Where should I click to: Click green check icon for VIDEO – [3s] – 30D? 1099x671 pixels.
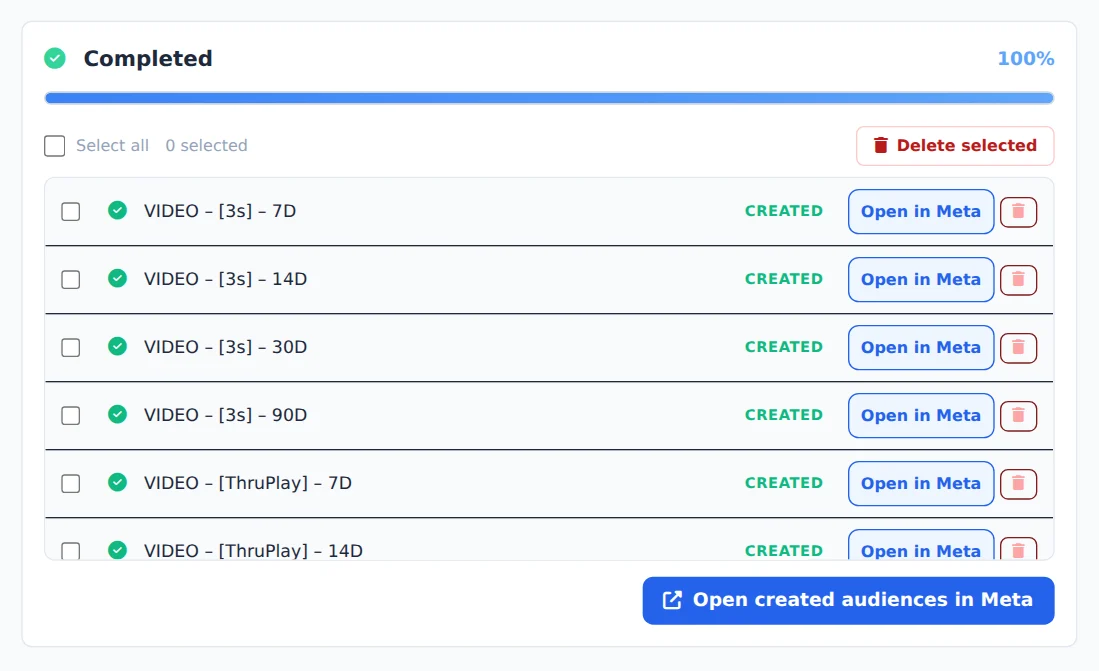118,346
